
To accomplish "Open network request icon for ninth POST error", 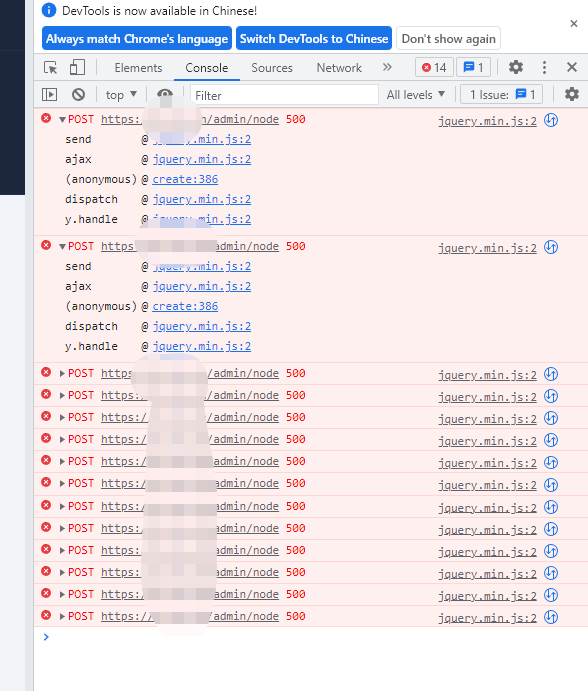I will (551, 507).
